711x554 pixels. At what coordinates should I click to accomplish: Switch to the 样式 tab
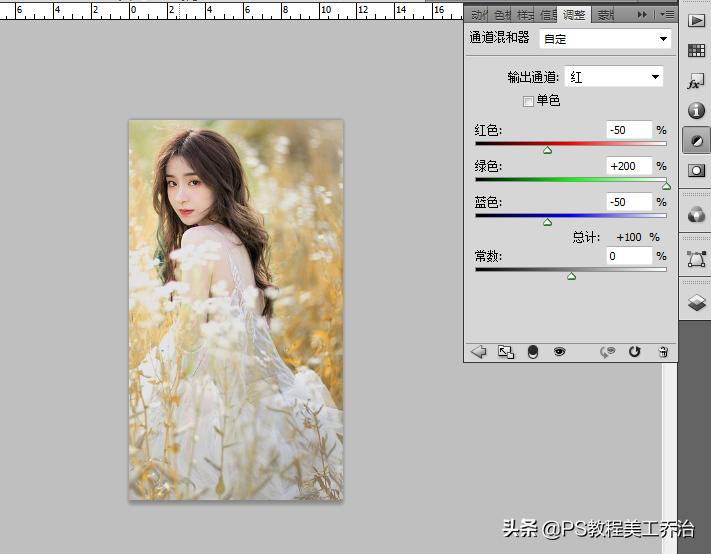tap(526, 15)
